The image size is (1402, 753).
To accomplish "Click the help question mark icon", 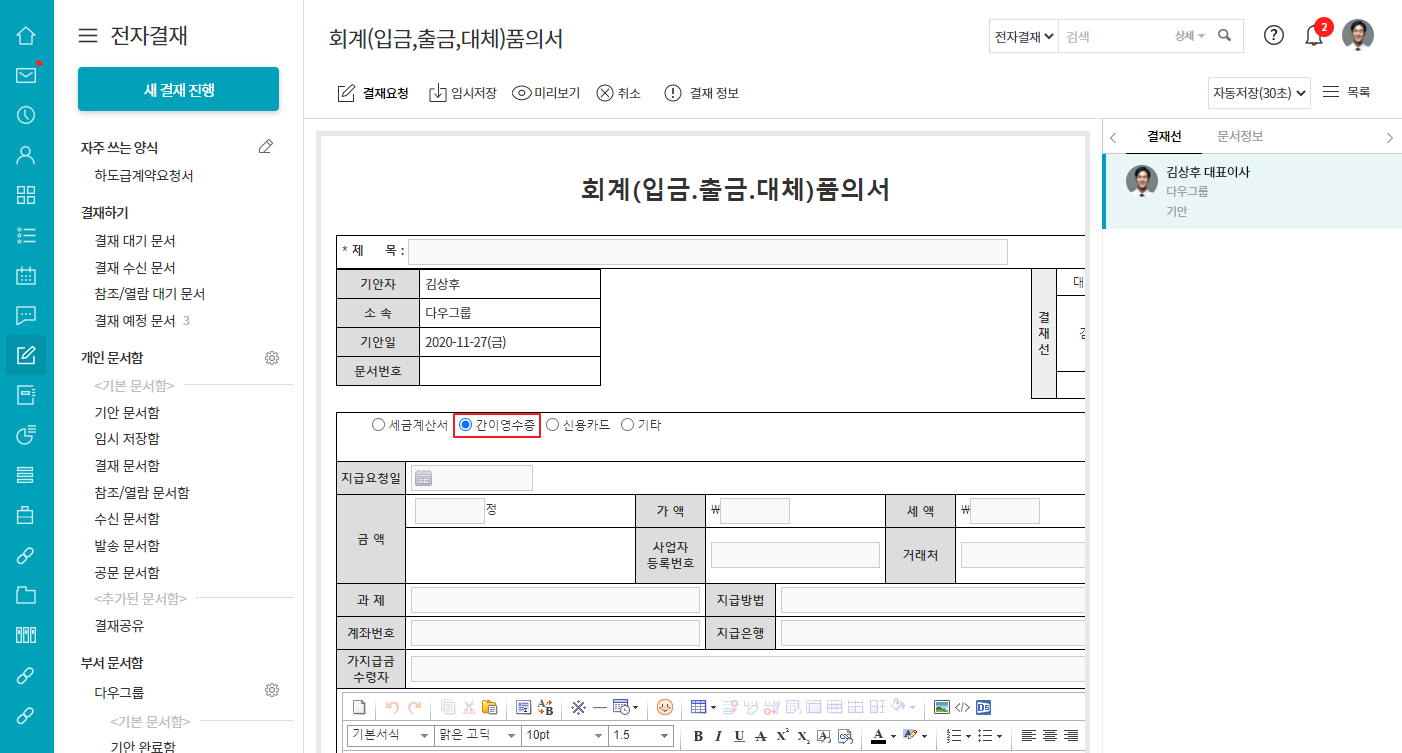I will point(1273,35).
